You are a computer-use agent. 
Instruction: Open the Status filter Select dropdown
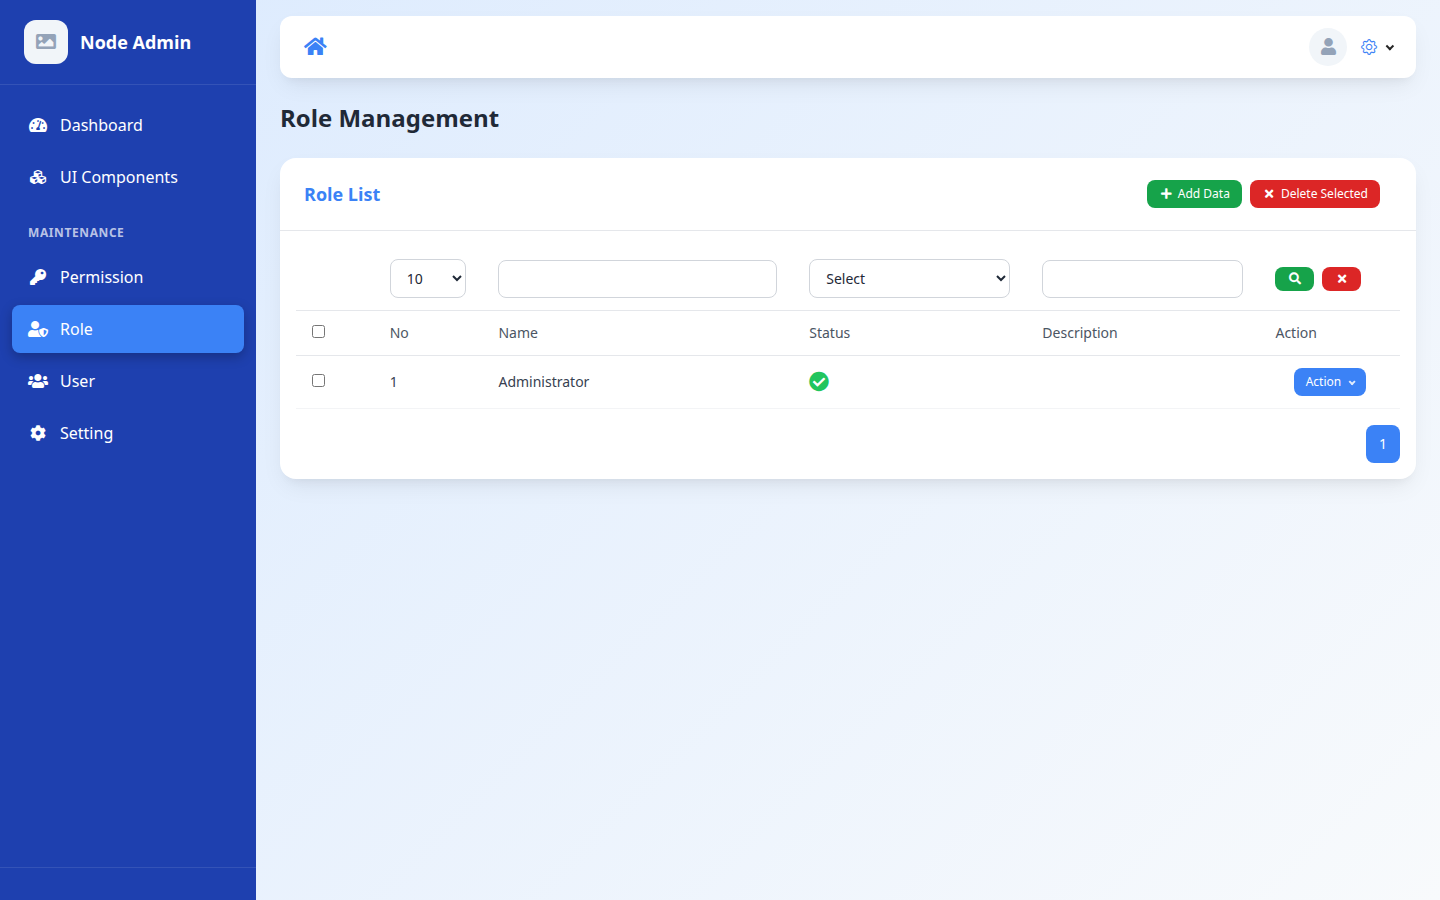pos(909,279)
